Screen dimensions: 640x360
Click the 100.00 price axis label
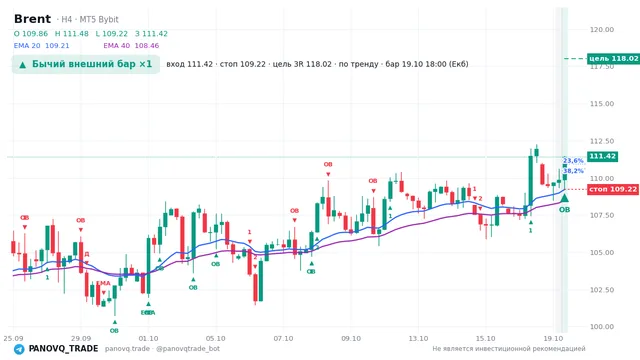point(602,327)
